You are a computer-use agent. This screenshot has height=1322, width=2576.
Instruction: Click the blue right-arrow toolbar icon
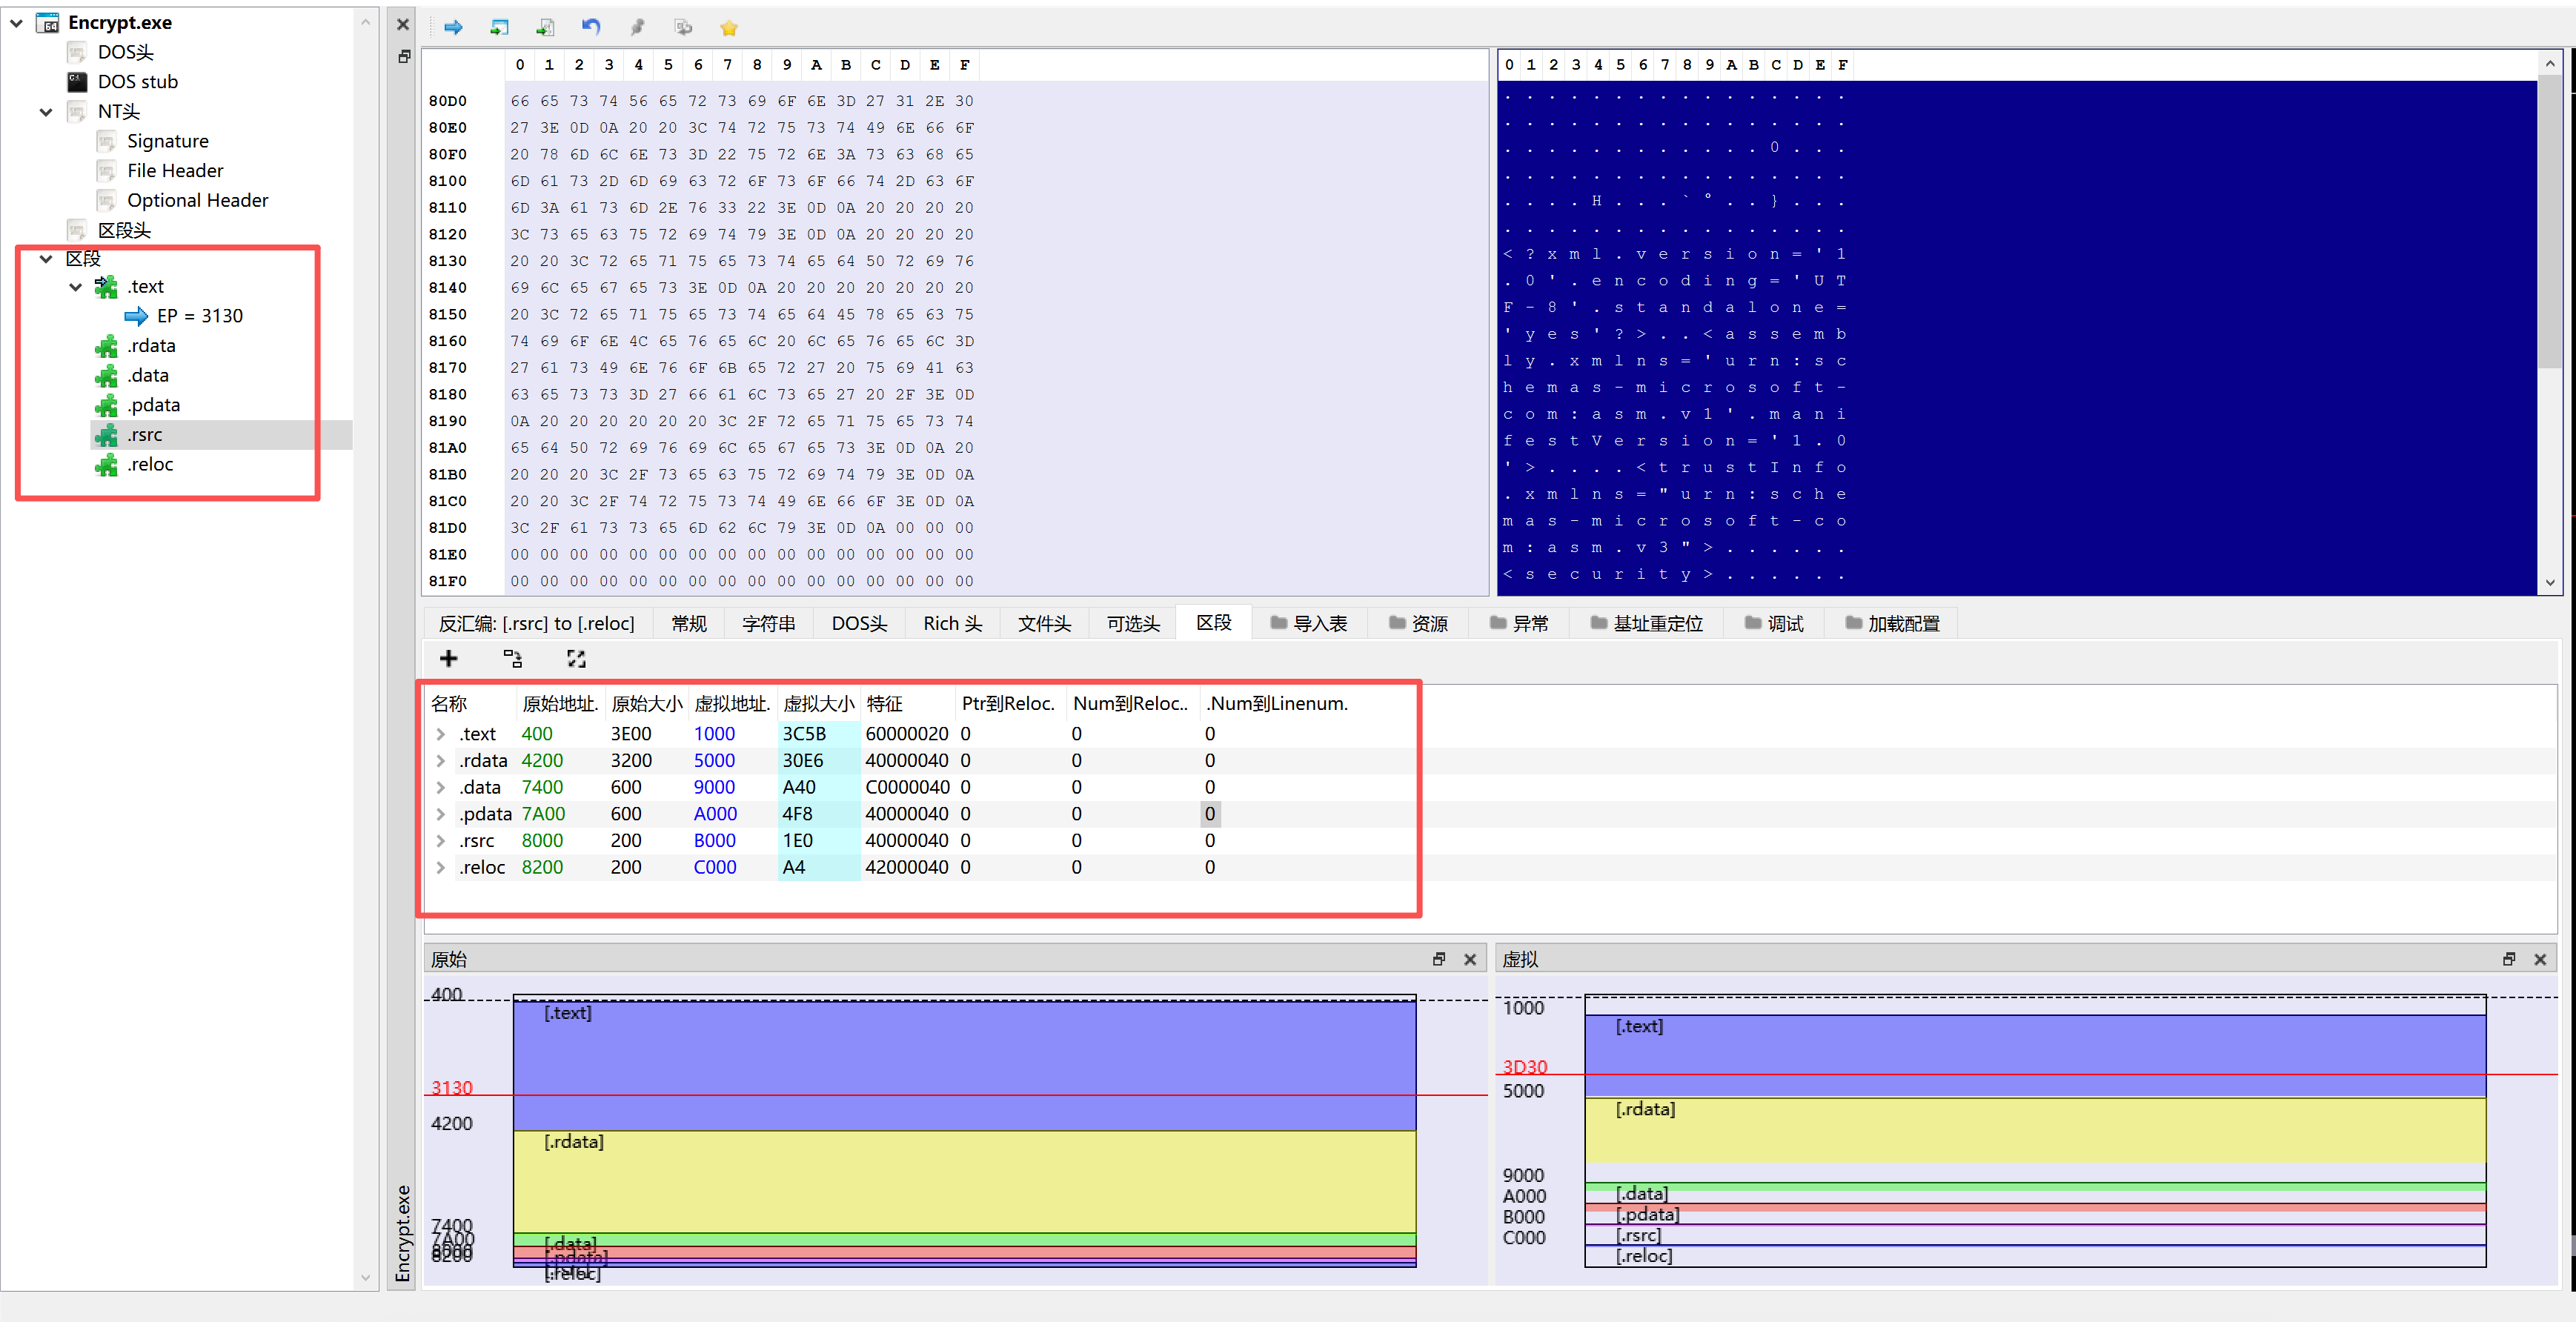pos(453,27)
